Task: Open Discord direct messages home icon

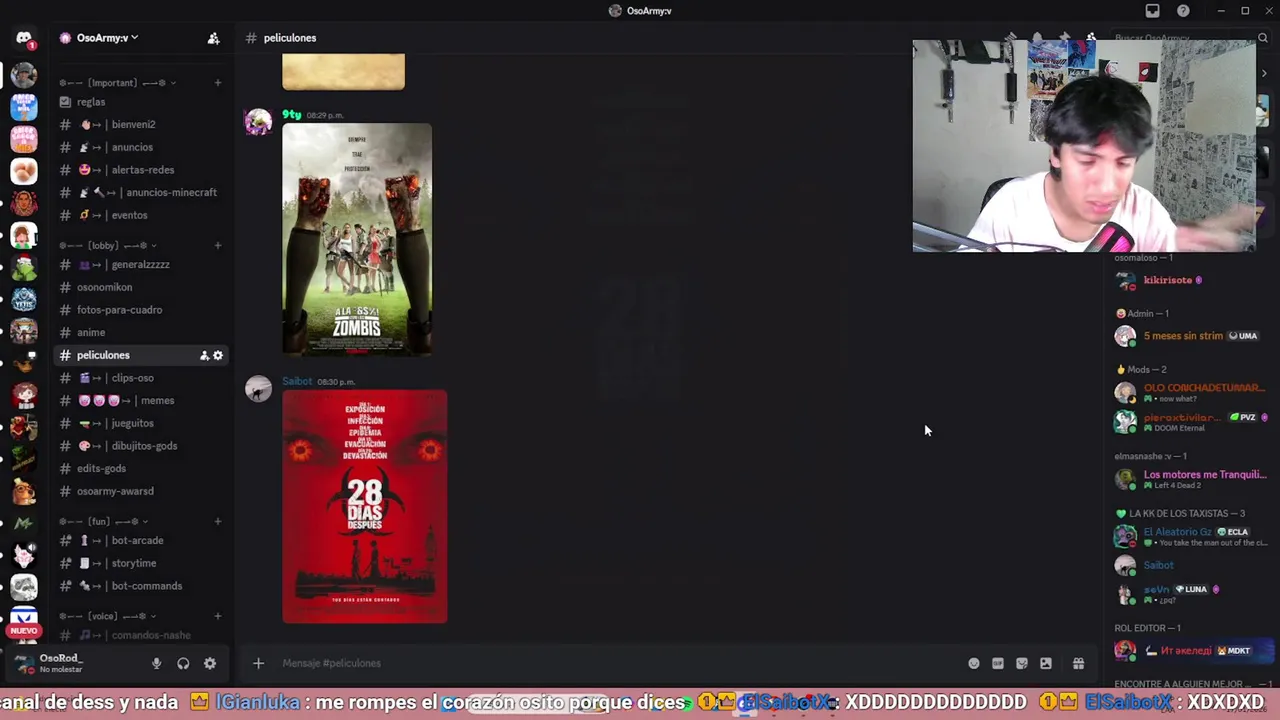Action: (x=24, y=38)
